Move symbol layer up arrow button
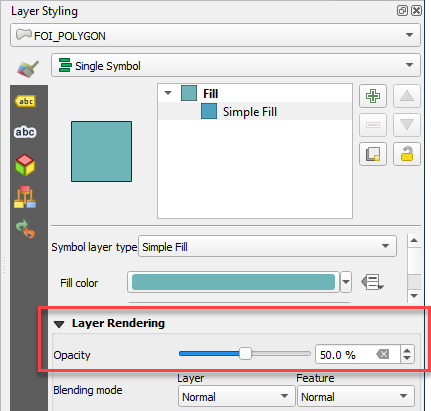 pyautogui.click(x=407, y=96)
